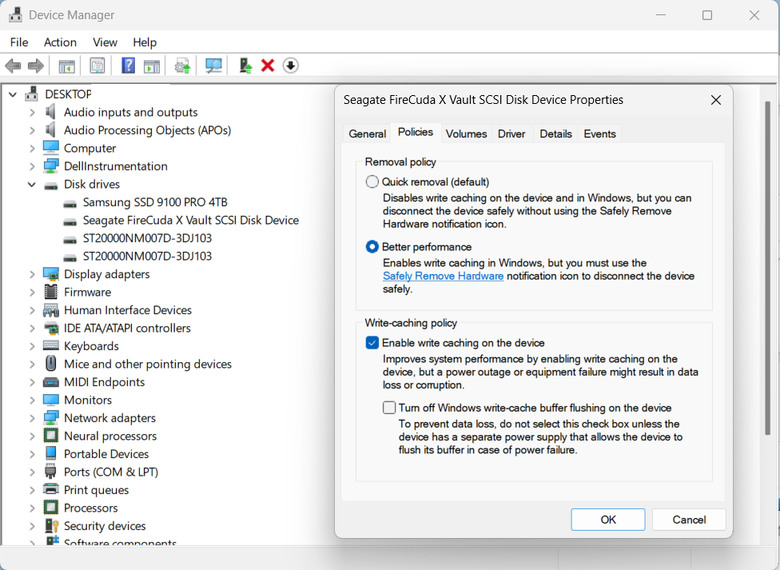
Task: Click the Disable device down-arrow icon
Action: (x=291, y=66)
